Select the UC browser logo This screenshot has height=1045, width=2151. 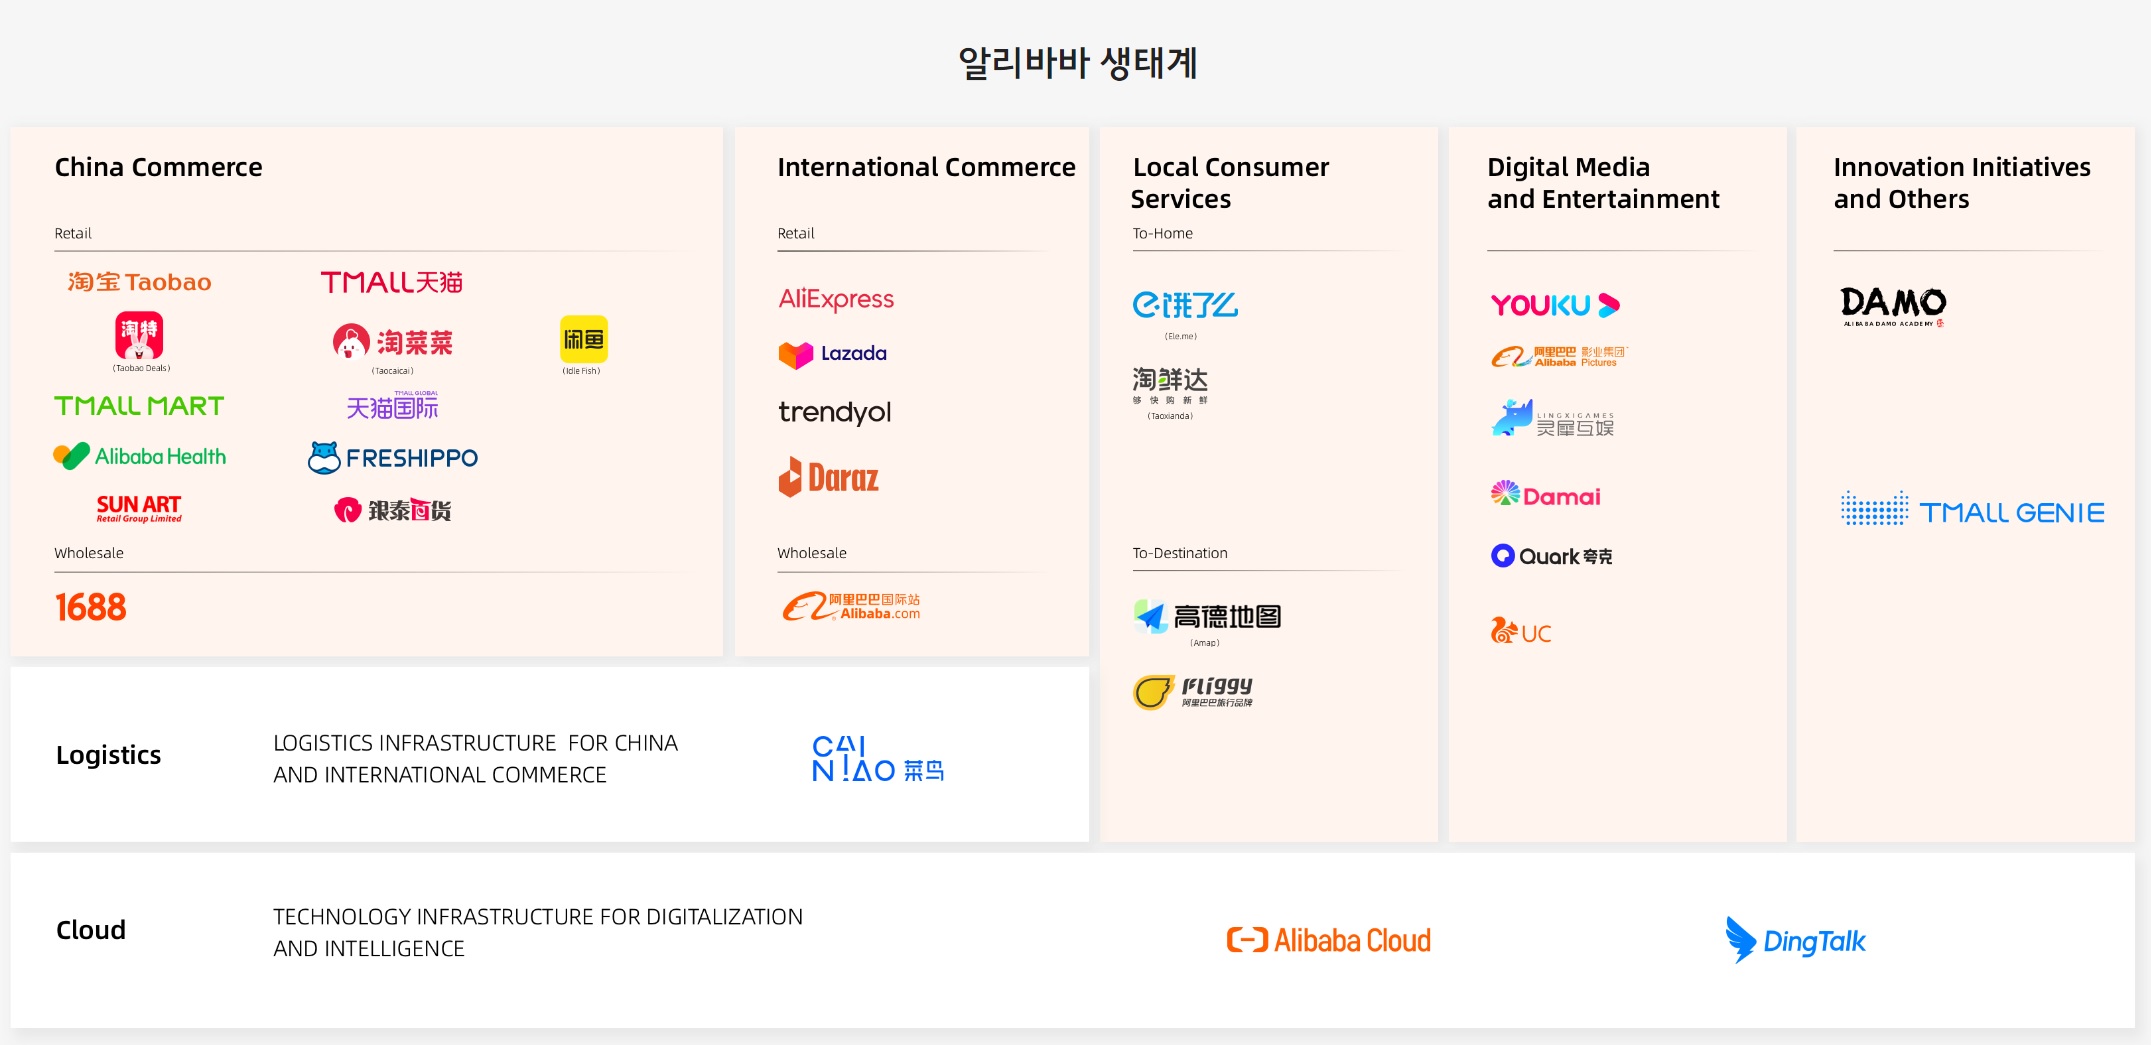1521,631
